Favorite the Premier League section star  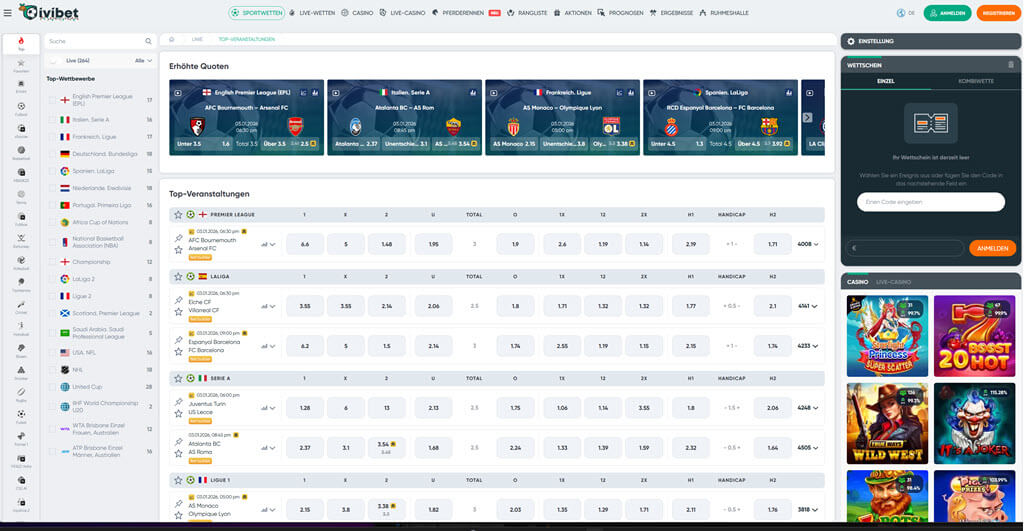pyautogui.click(x=178, y=214)
